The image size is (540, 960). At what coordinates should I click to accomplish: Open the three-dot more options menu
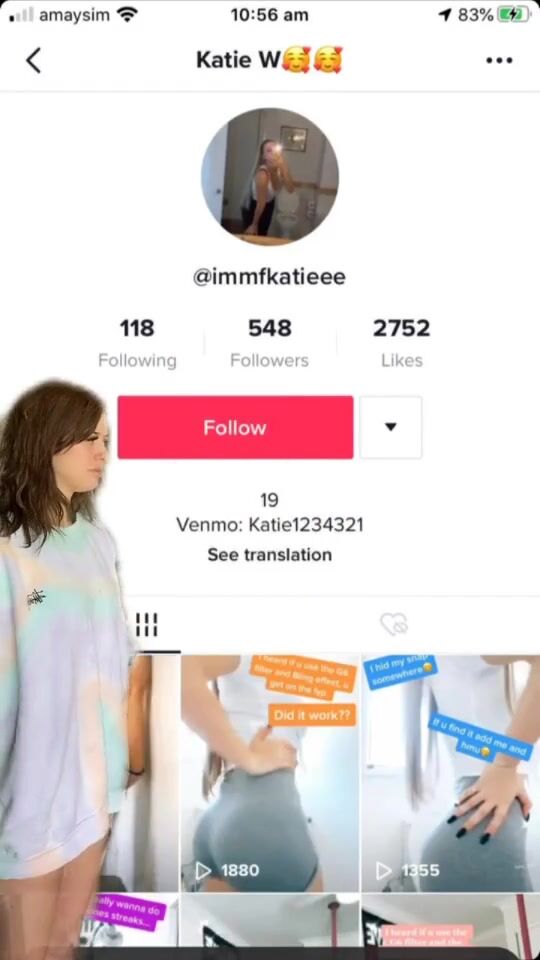[x=499, y=61]
